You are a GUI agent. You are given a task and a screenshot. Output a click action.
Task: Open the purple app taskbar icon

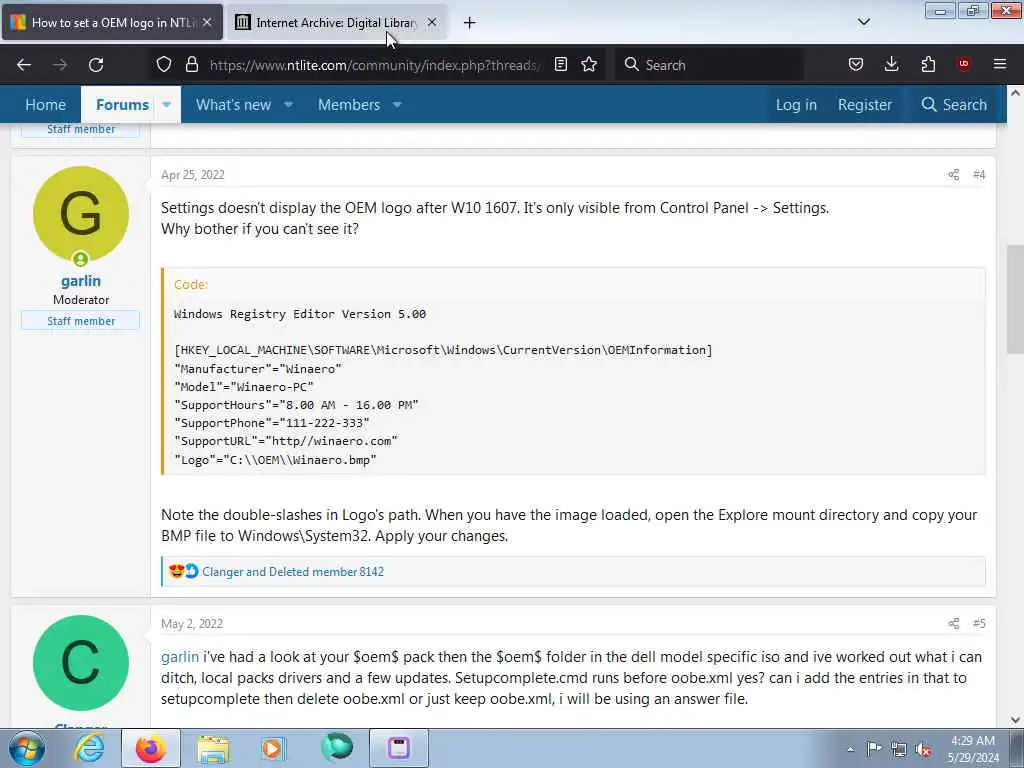click(x=398, y=748)
